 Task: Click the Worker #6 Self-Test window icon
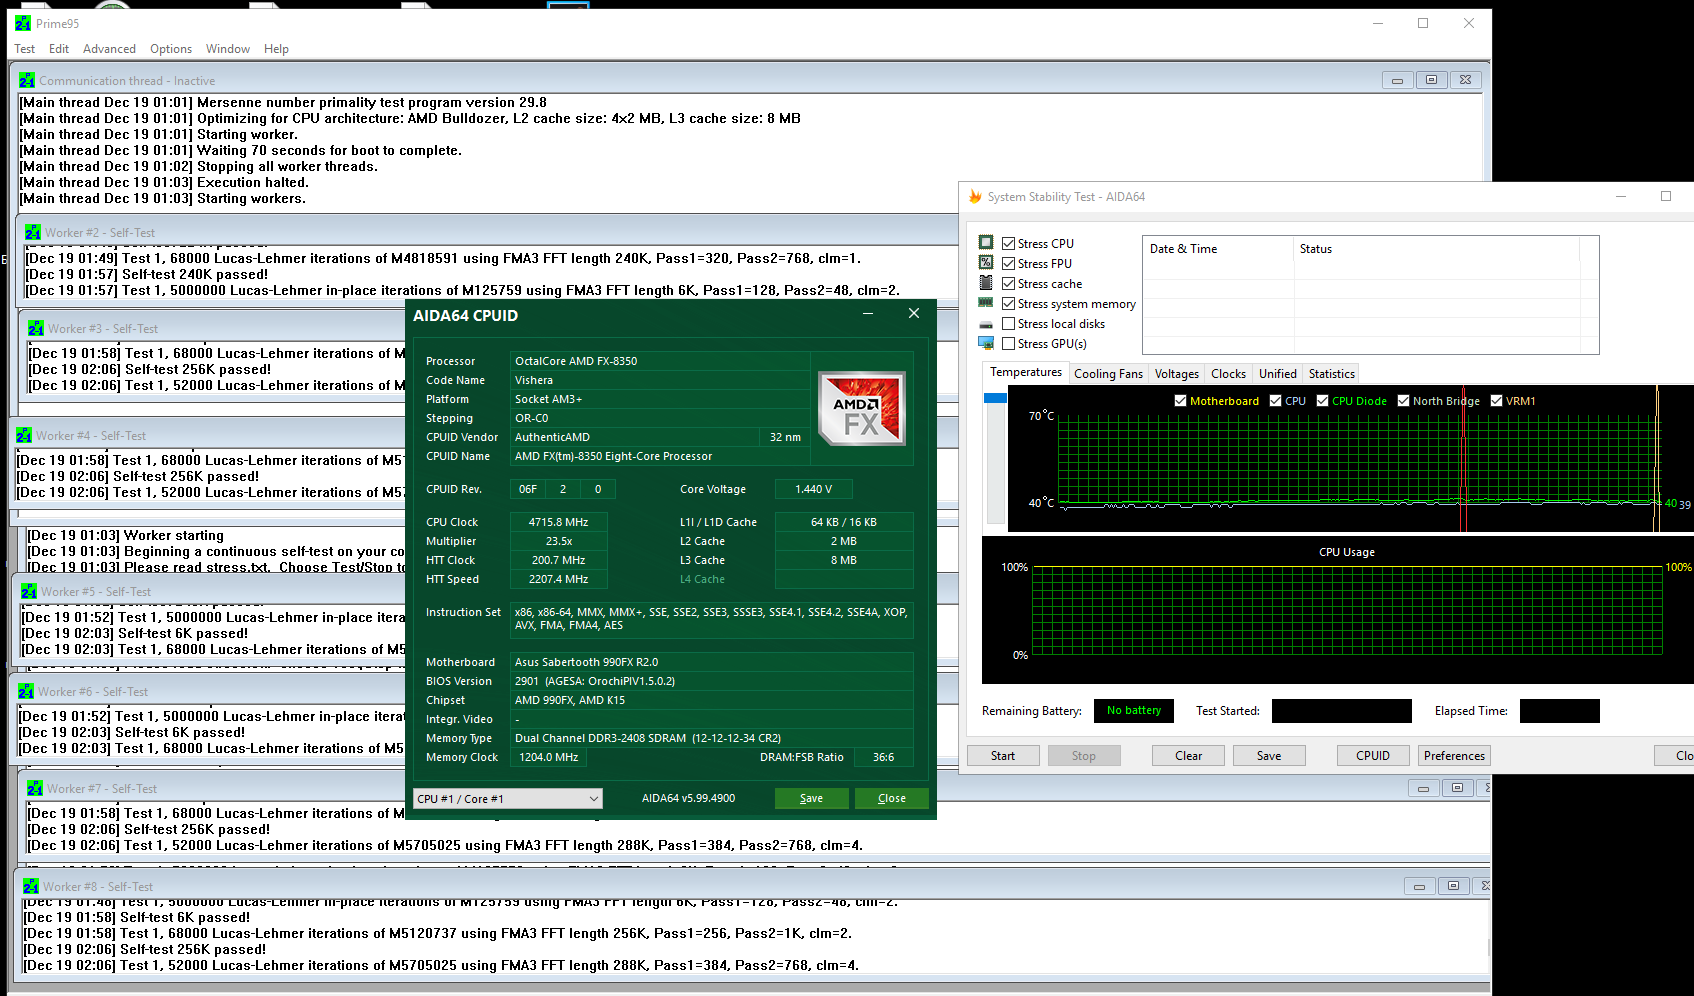click(26, 691)
